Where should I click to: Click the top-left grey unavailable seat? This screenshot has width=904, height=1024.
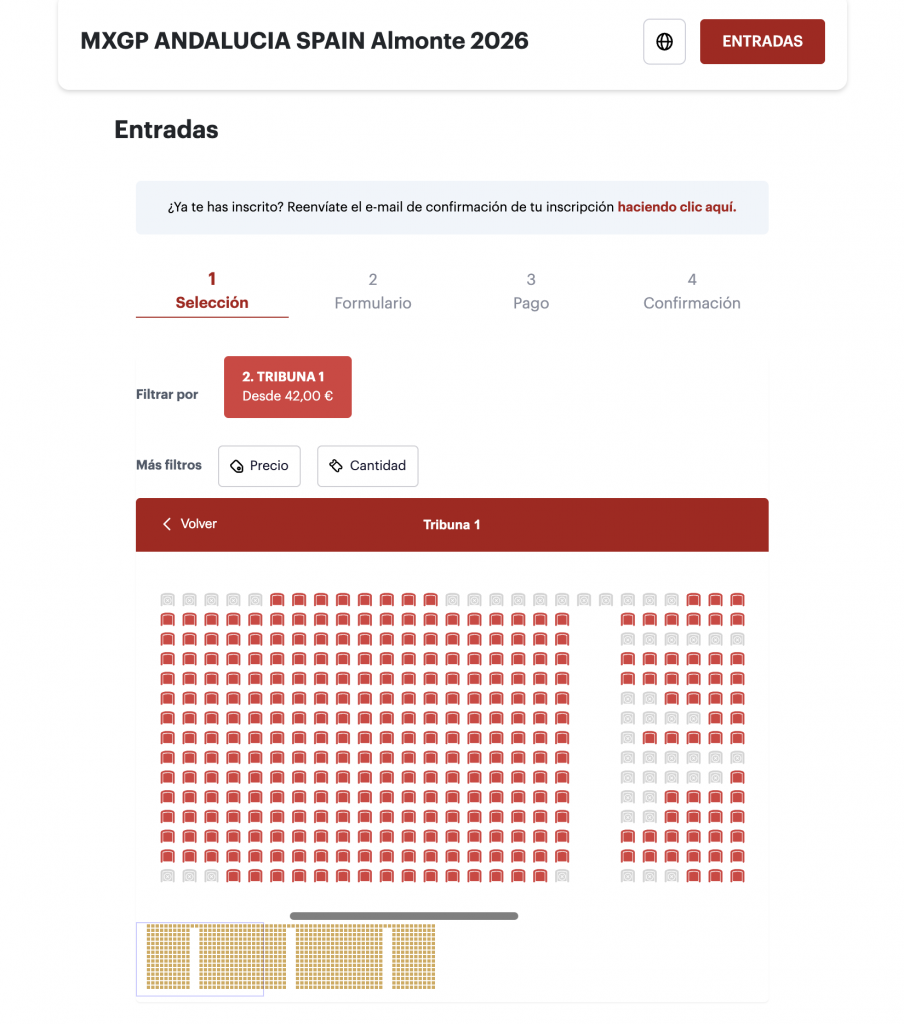pyautogui.click(x=168, y=600)
